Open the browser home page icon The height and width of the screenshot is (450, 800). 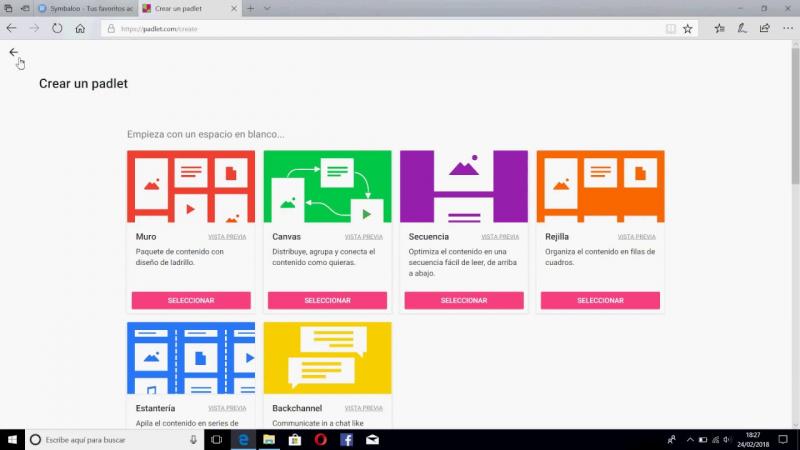[80, 29]
